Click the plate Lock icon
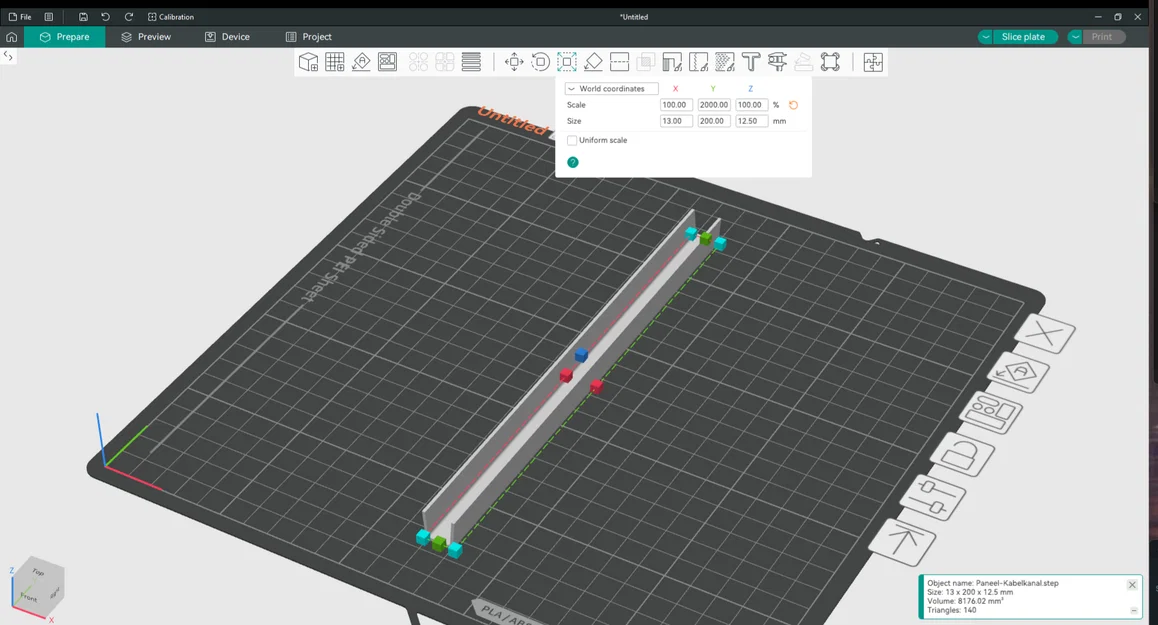The width and height of the screenshot is (1158, 625). tap(963, 454)
